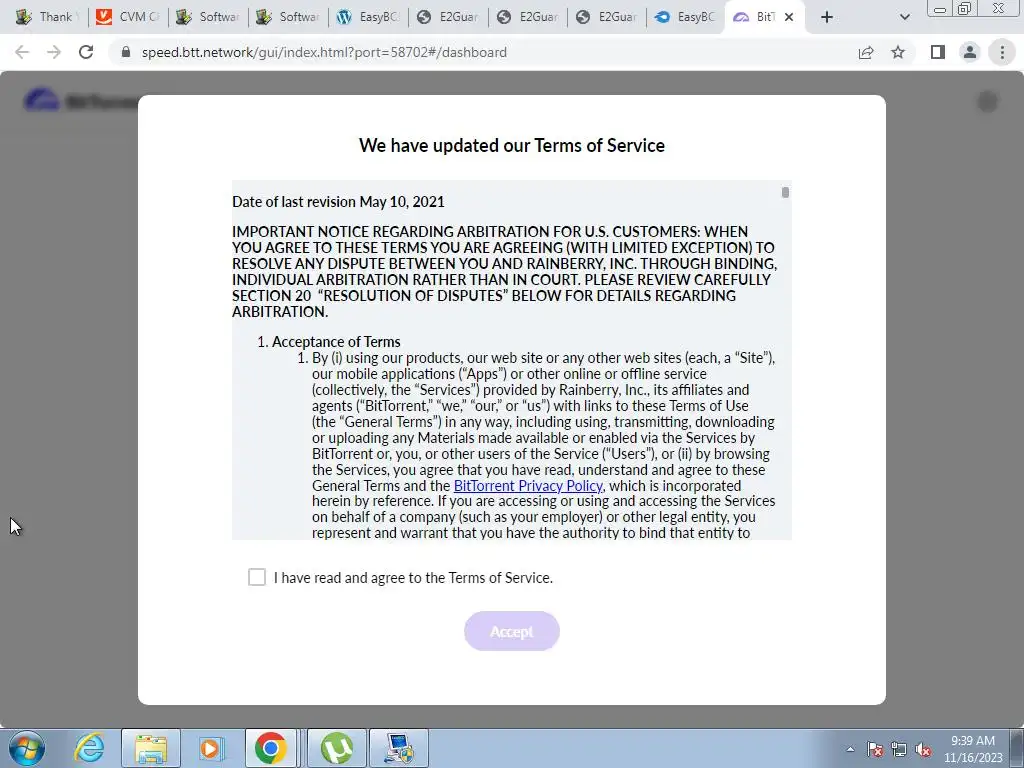Click the 'We have updated our Terms of Service' title
Viewport: 1024px width, 768px height.
[511, 145]
